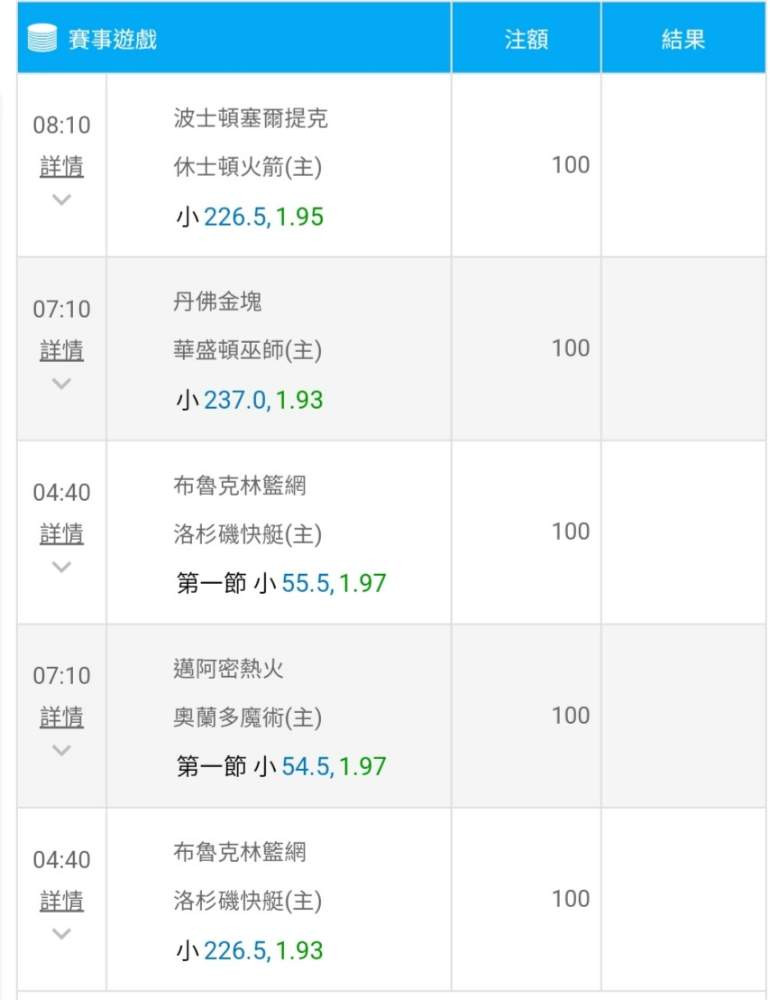Open 詳情 for the 小 226.5,1.93 bet

coord(61,901)
